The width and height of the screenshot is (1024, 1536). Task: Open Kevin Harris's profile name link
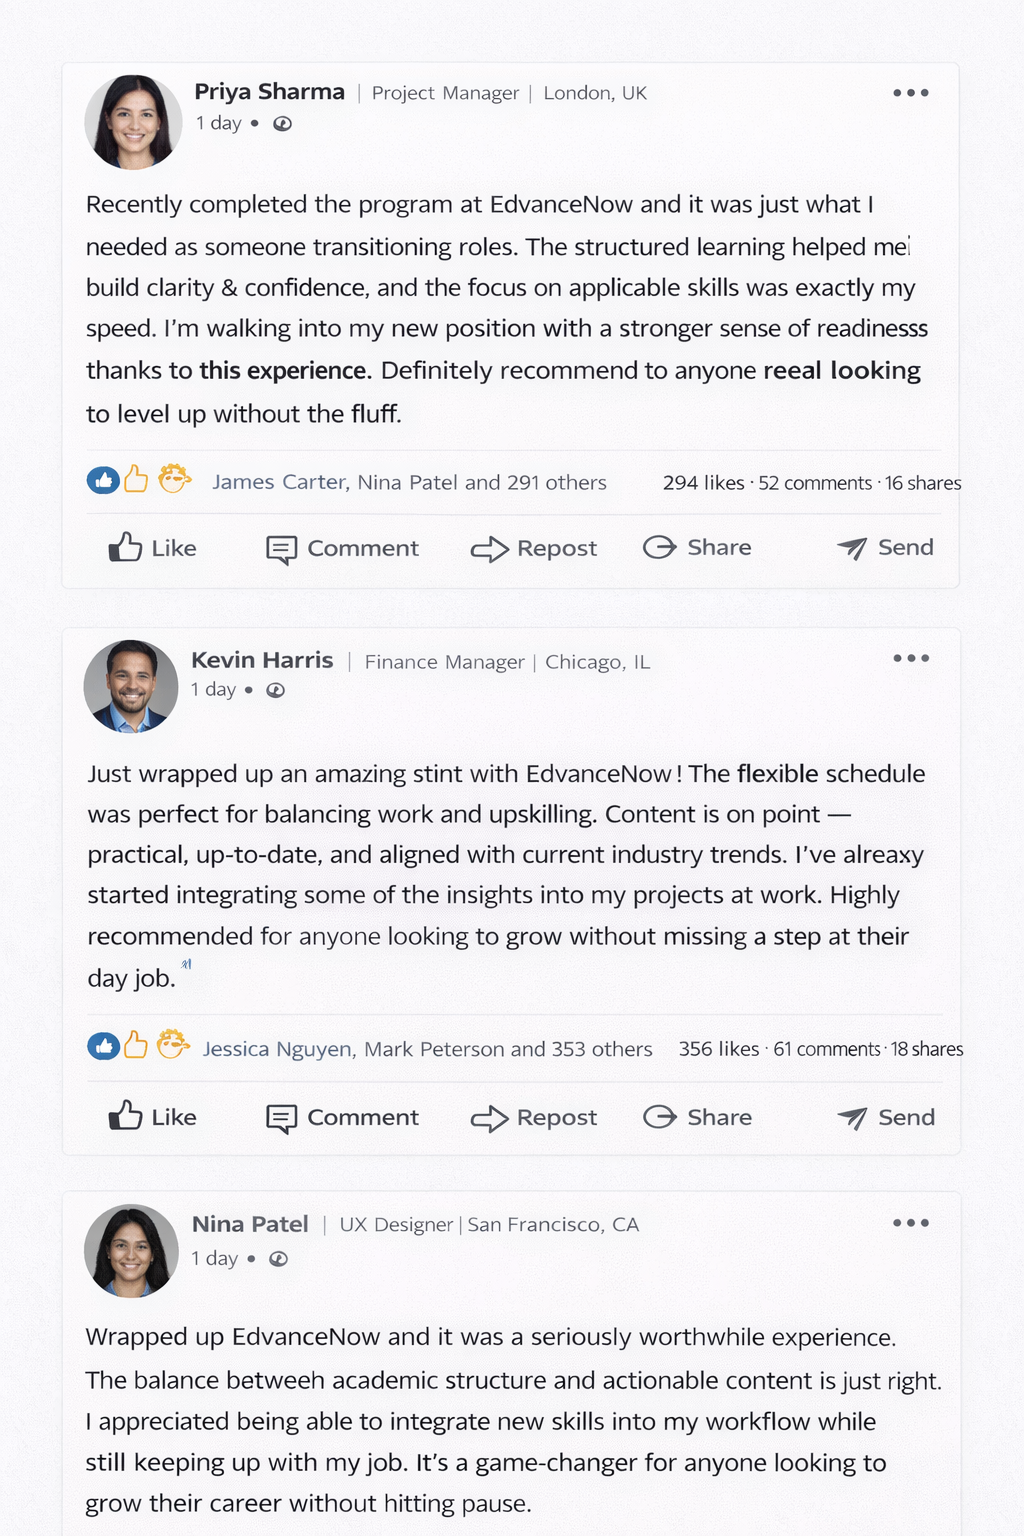262,660
